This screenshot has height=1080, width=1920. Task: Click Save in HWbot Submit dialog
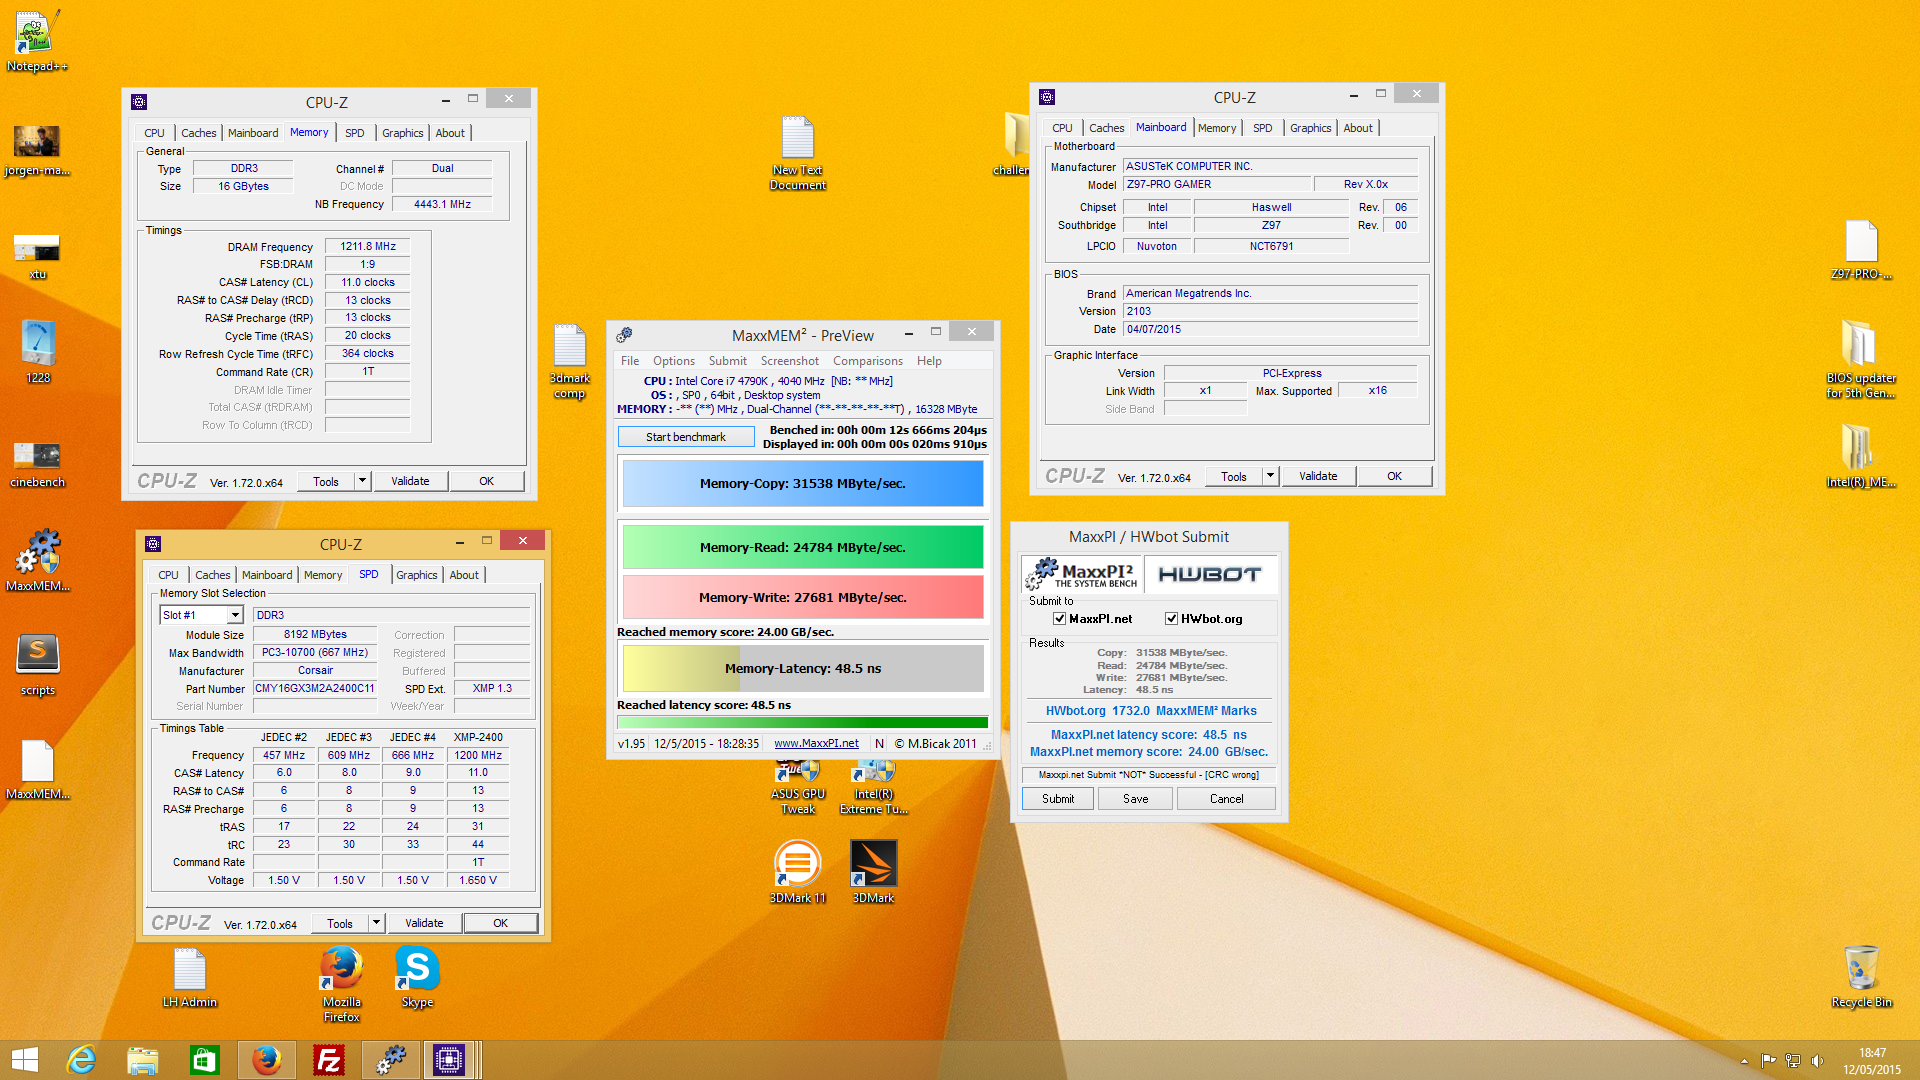(x=1136, y=799)
